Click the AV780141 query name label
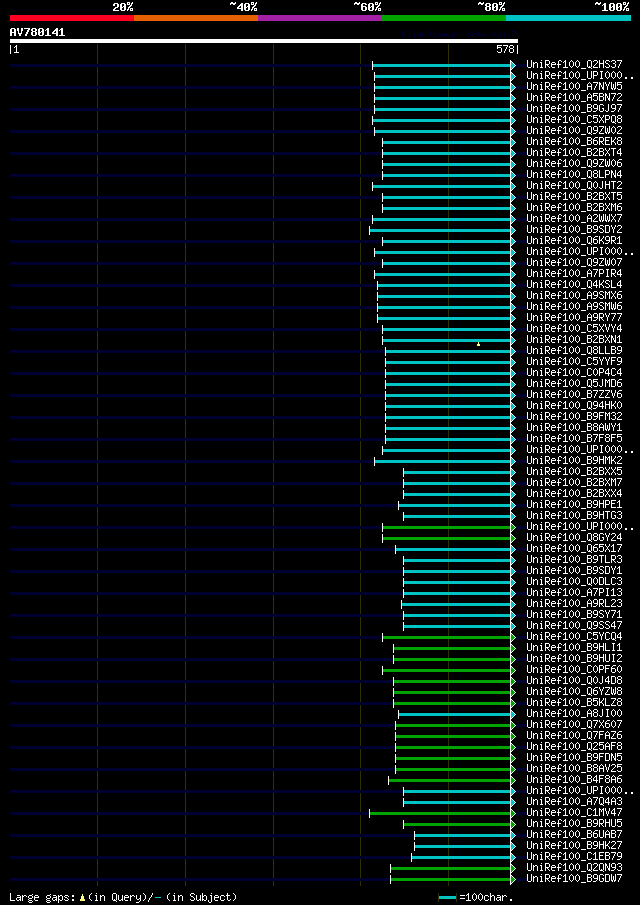The height and width of the screenshot is (905, 640). (x=38, y=33)
